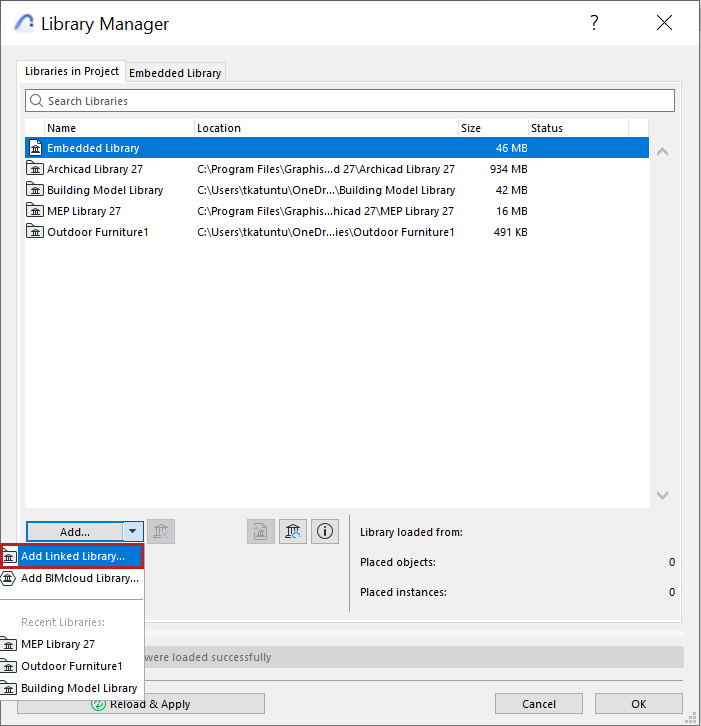
Task: Click the list scroll down arrow
Action: [663, 495]
